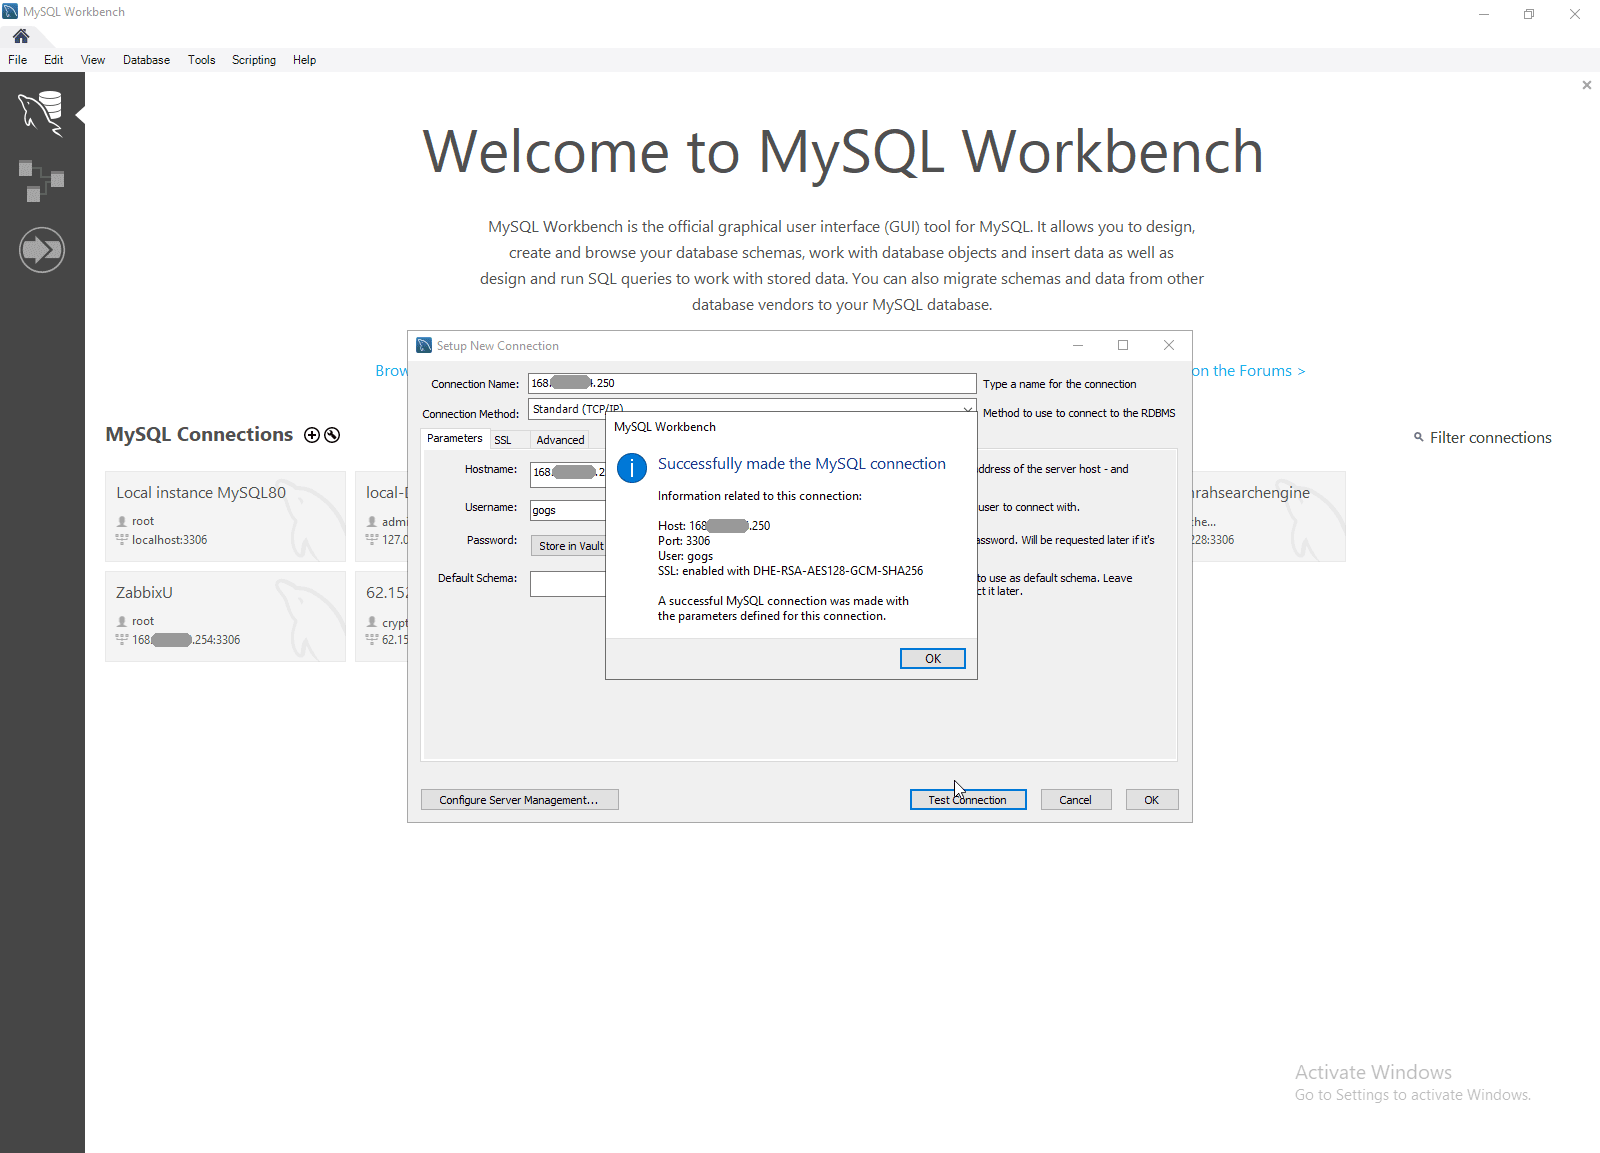The height and width of the screenshot is (1153, 1600).
Task: Open the Local instance MySQL80 connection tile
Action: [225, 516]
